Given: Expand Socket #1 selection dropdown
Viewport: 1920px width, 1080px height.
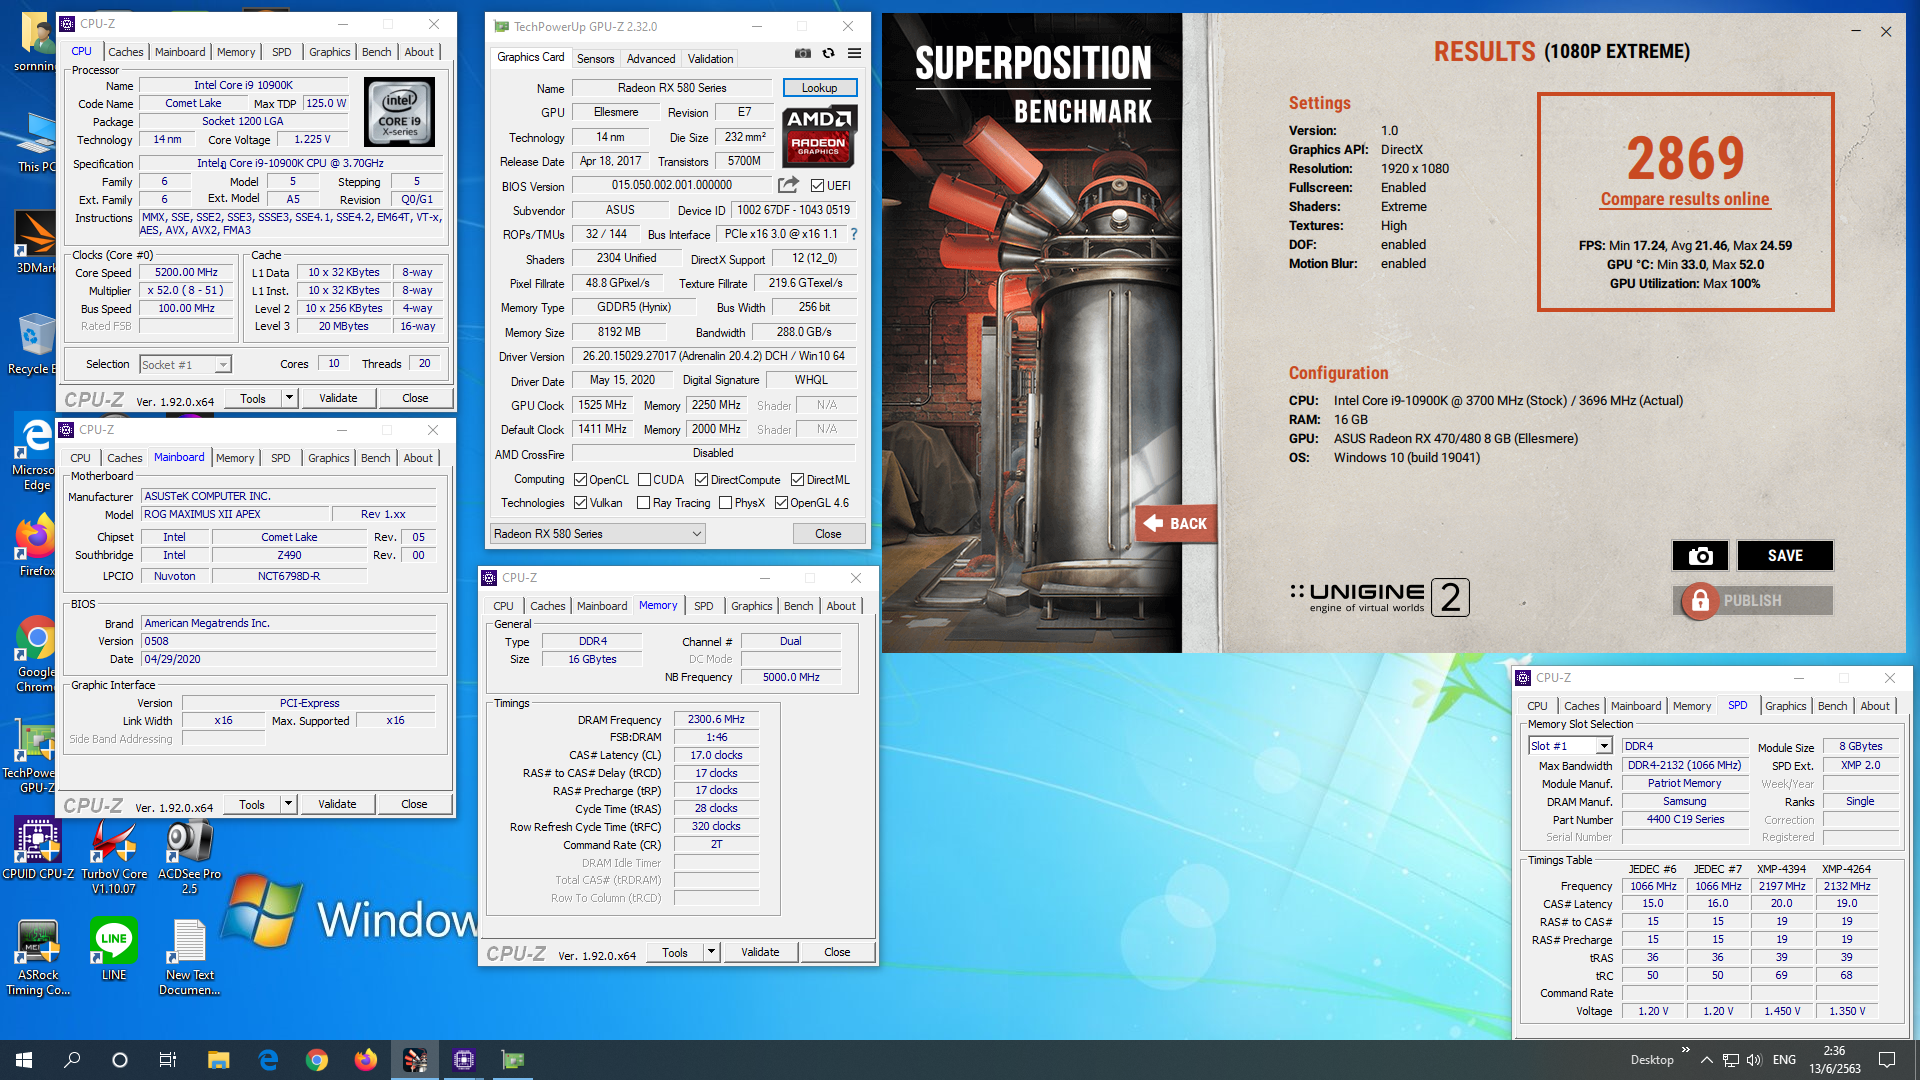Looking at the screenshot, I should tap(223, 365).
